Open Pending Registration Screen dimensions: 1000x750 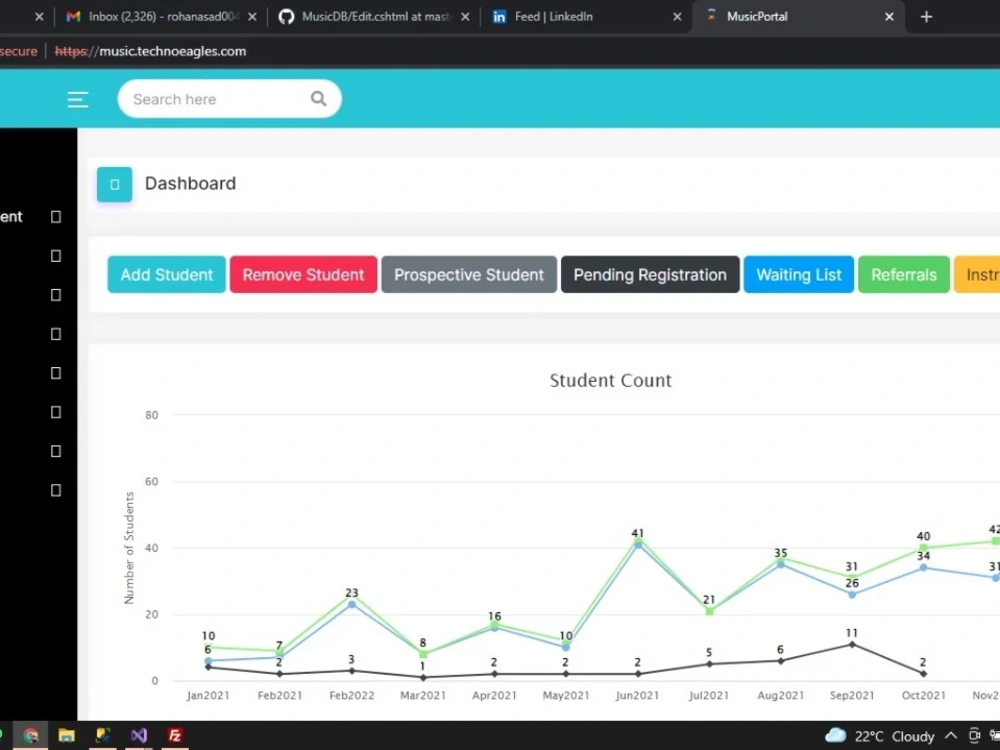coord(651,275)
